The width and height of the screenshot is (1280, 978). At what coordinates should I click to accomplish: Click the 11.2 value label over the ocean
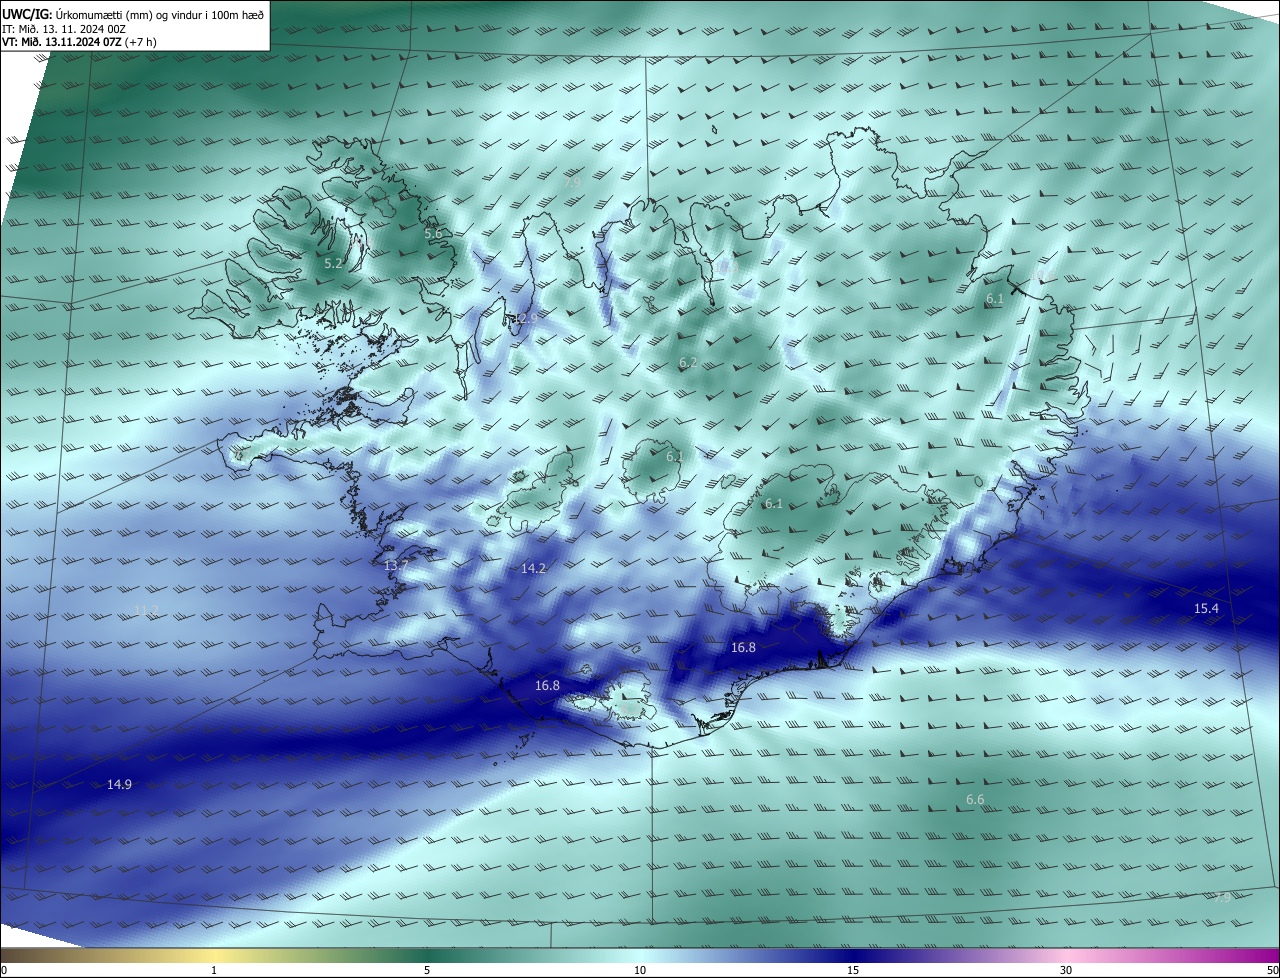[146, 610]
